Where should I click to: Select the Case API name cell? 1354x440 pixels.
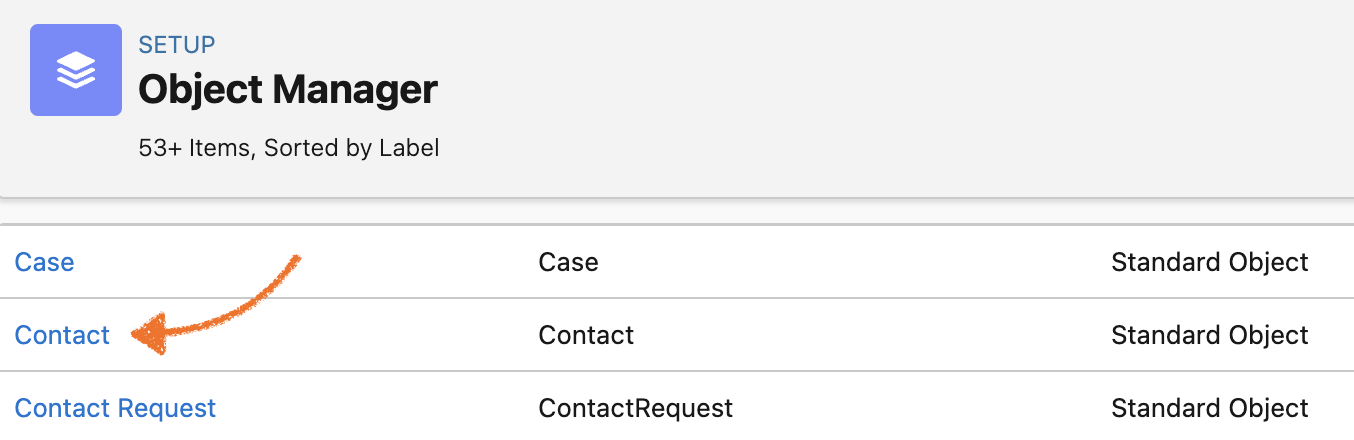click(568, 262)
